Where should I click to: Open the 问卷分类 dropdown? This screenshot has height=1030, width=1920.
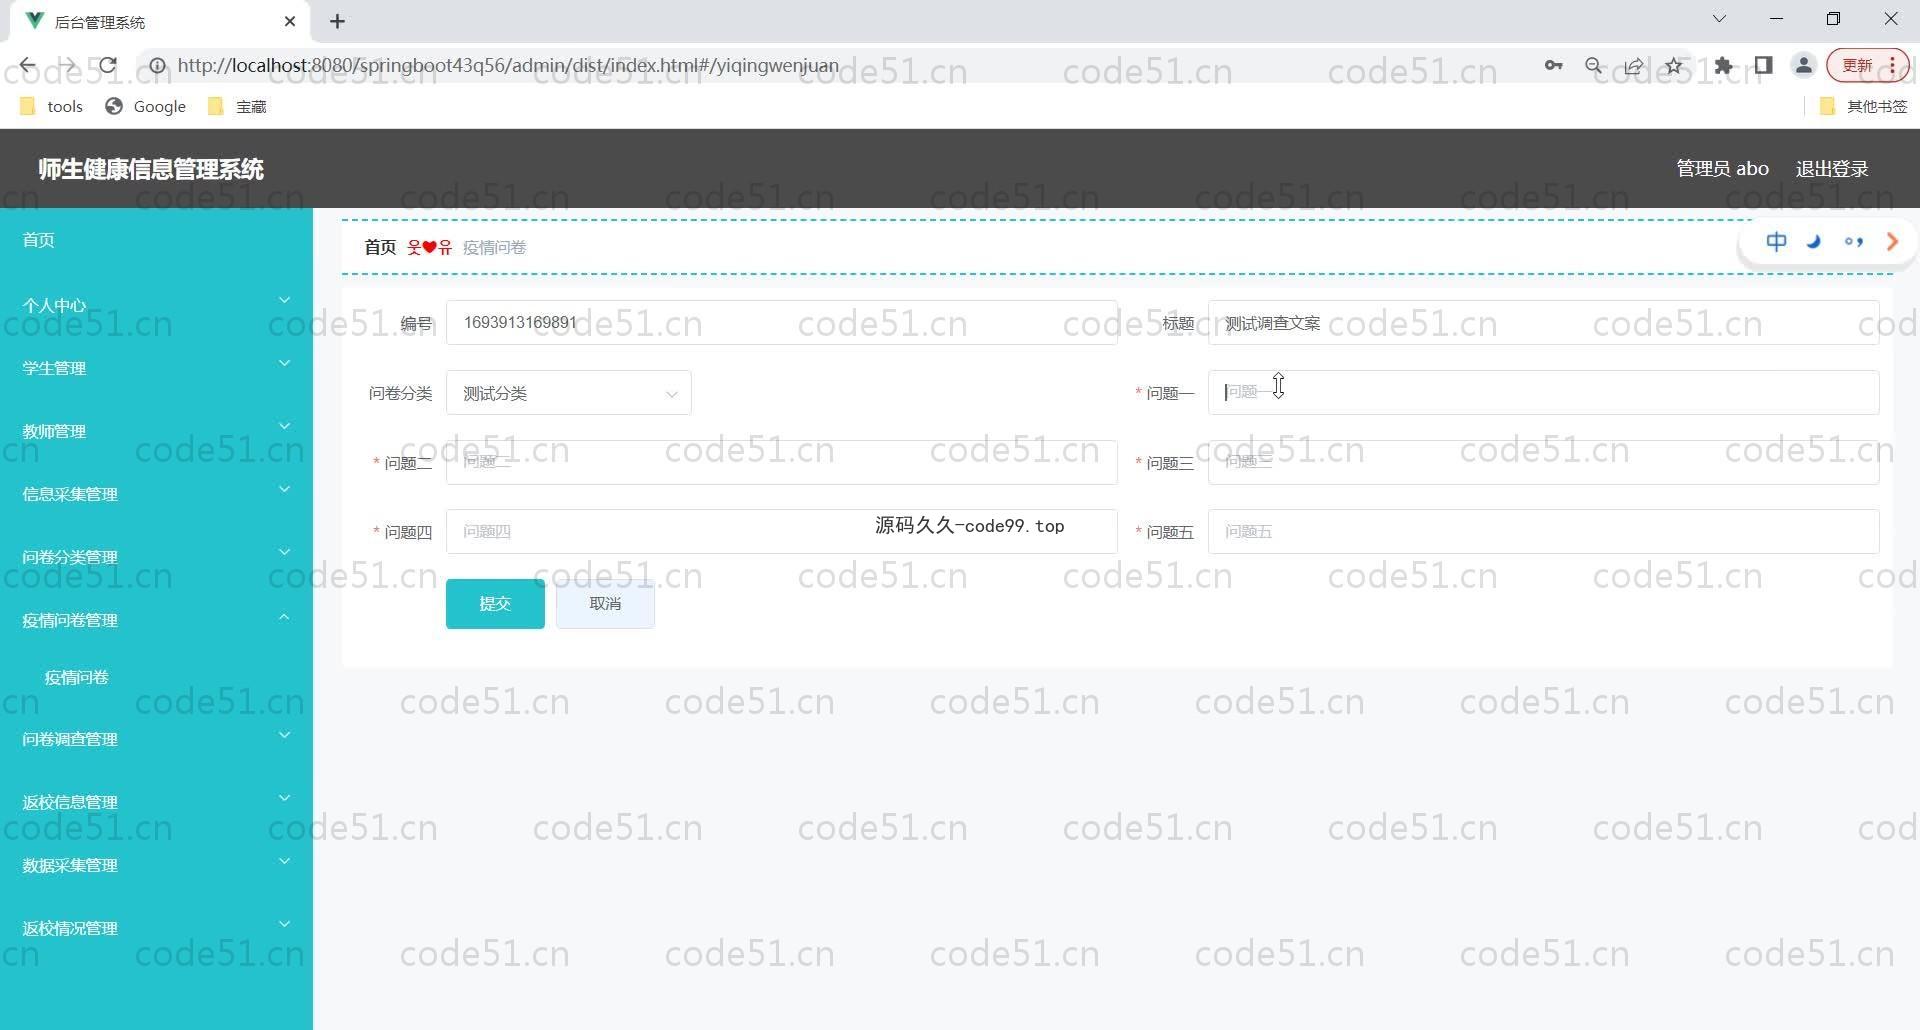coord(569,393)
